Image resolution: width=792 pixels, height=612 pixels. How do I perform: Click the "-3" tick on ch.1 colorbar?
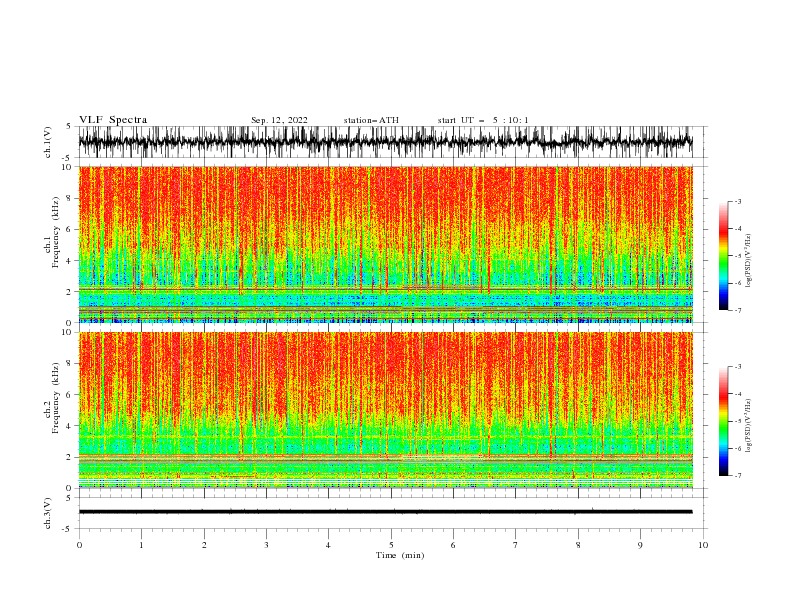point(737,201)
